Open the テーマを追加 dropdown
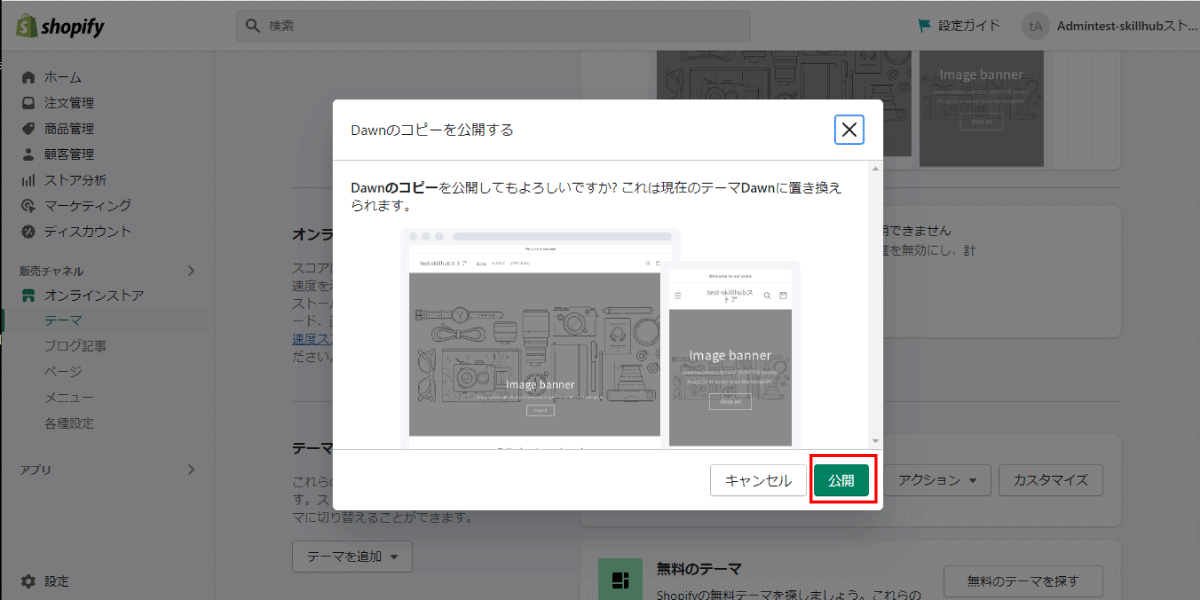This screenshot has width=1200, height=600. [x=352, y=557]
